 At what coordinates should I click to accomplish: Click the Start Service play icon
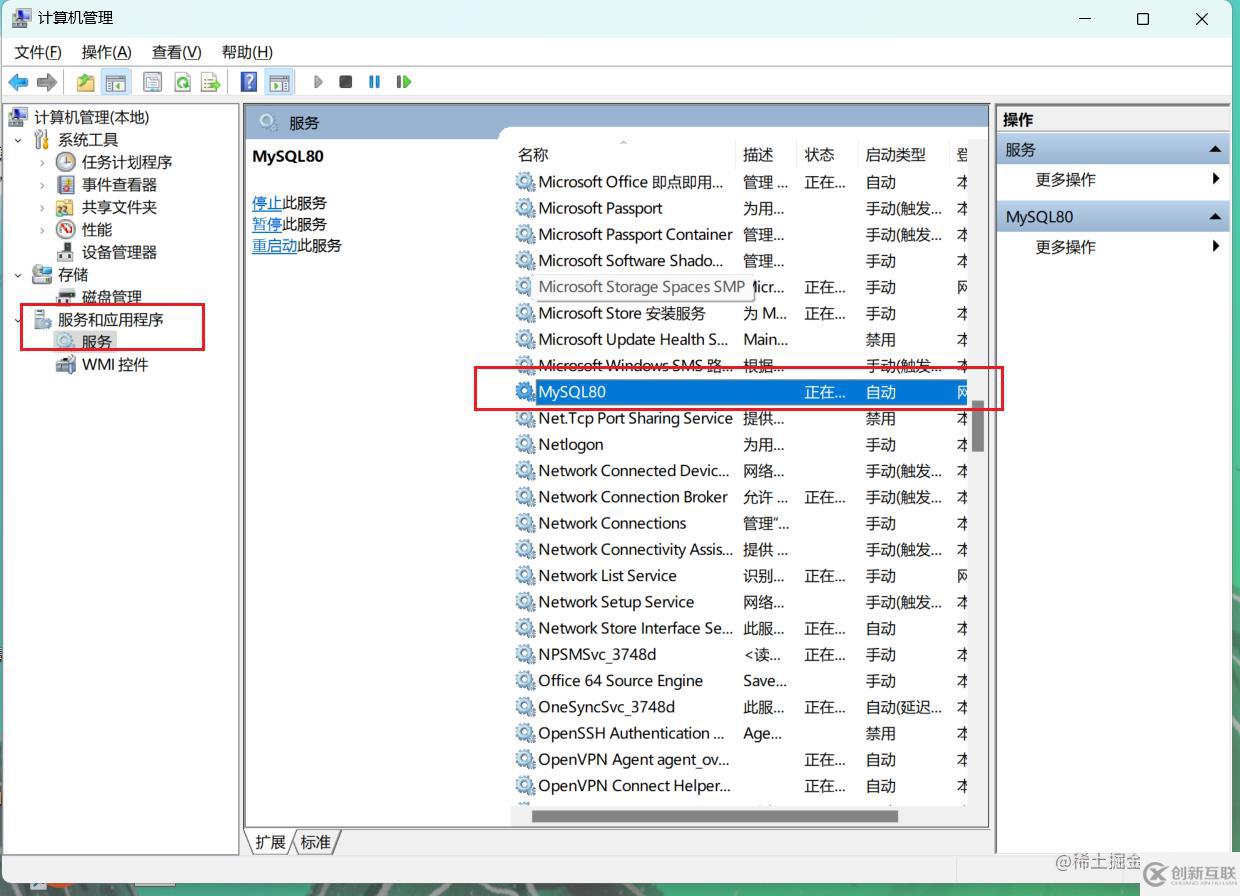[318, 82]
